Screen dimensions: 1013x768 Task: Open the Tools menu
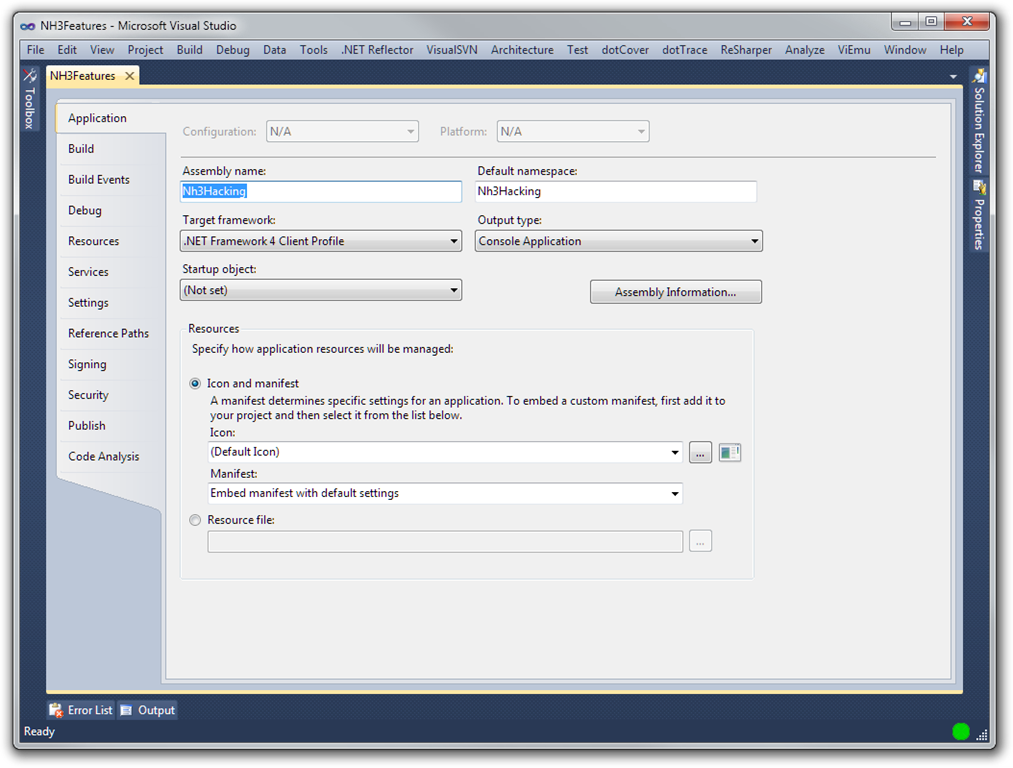[314, 50]
